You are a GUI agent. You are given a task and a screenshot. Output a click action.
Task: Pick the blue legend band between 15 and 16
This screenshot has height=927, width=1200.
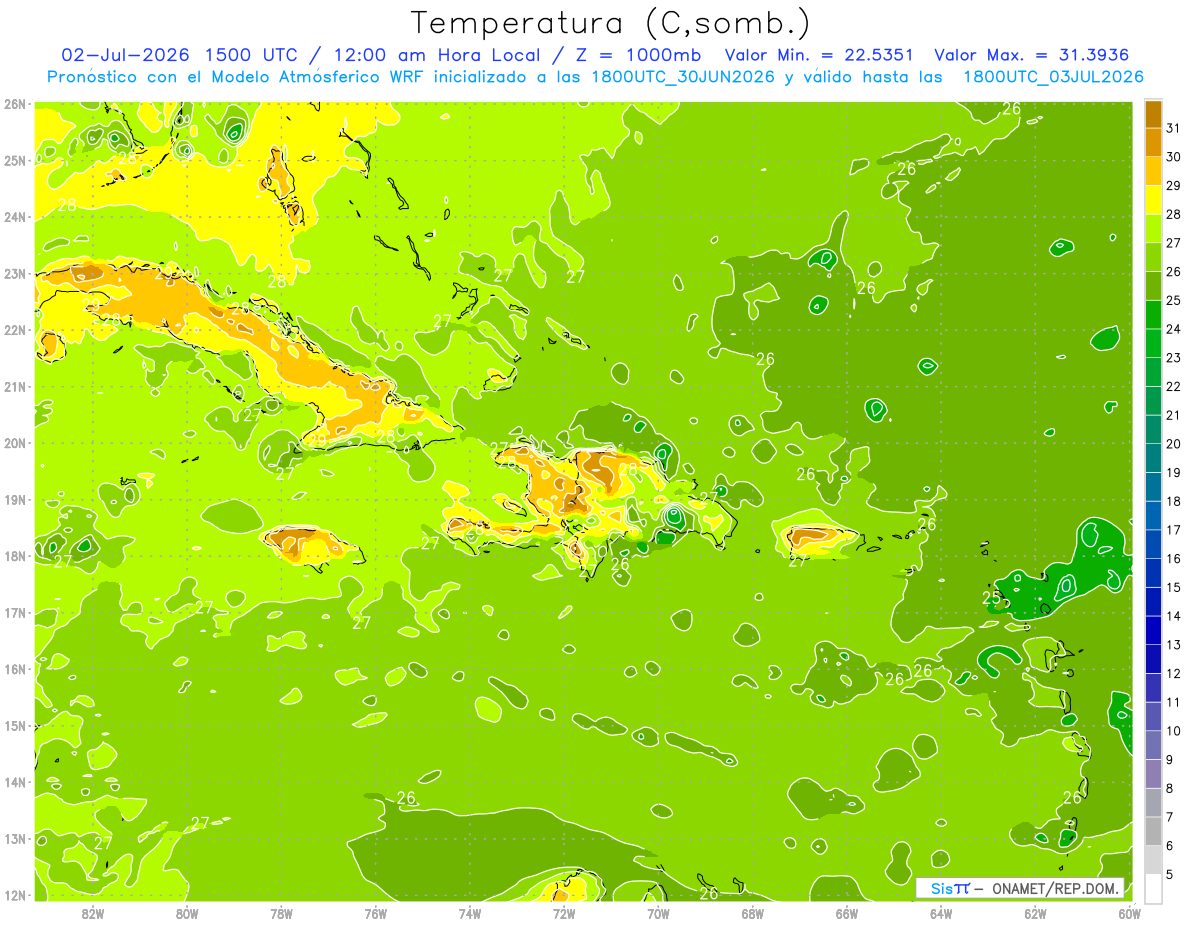click(x=1153, y=573)
